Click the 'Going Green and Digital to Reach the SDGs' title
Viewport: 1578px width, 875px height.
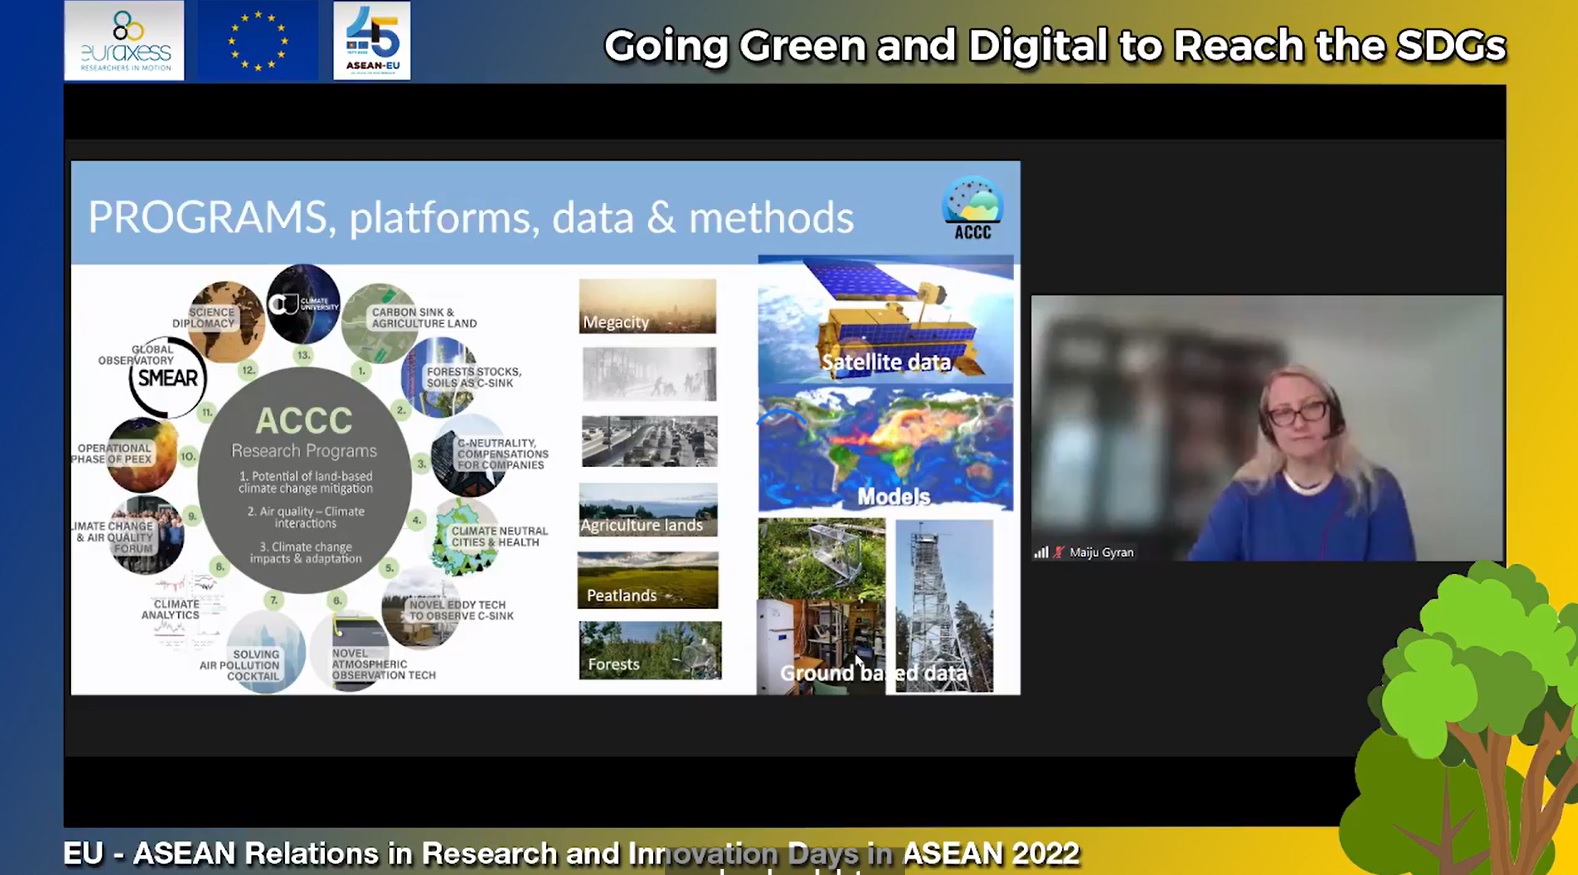click(x=1055, y=46)
